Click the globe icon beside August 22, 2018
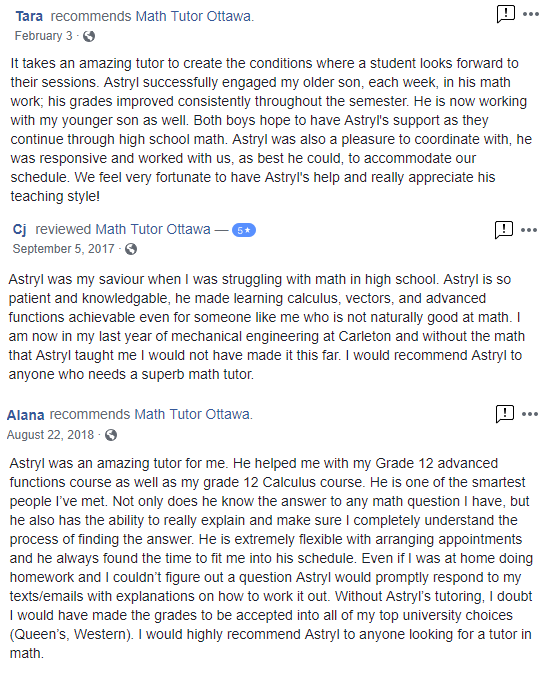The image size is (554, 679). (111, 435)
